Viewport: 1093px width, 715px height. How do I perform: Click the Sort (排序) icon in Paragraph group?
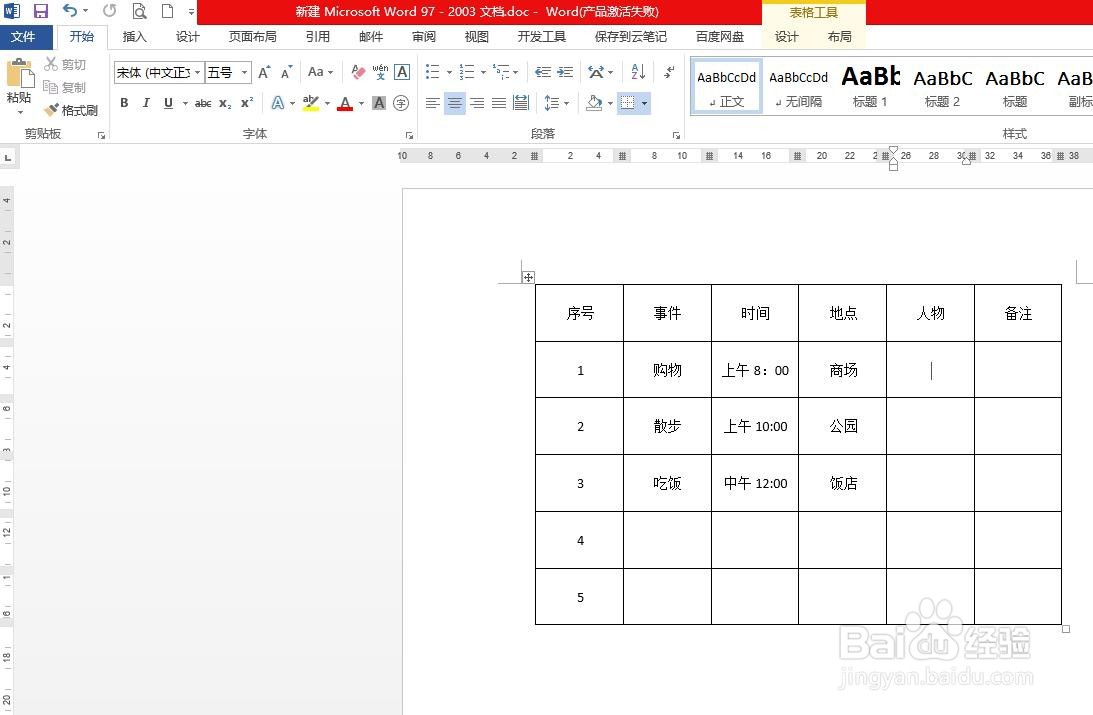[636, 73]
